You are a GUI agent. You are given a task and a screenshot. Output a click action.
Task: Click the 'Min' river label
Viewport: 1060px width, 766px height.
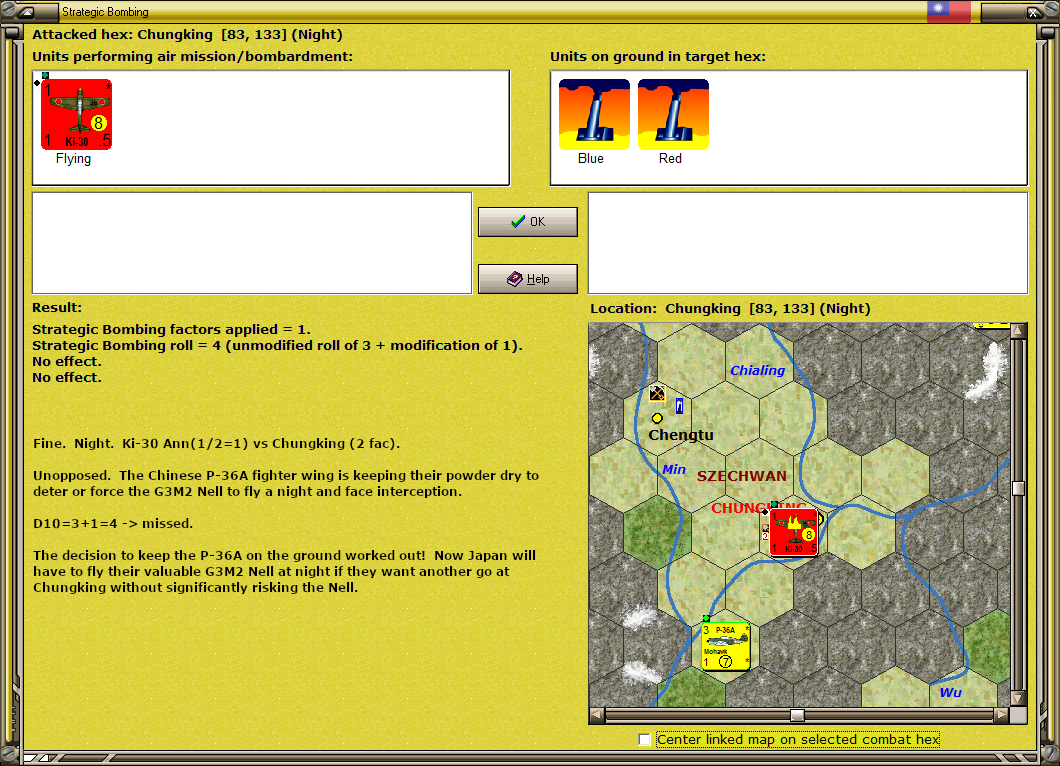click(673, 469)
